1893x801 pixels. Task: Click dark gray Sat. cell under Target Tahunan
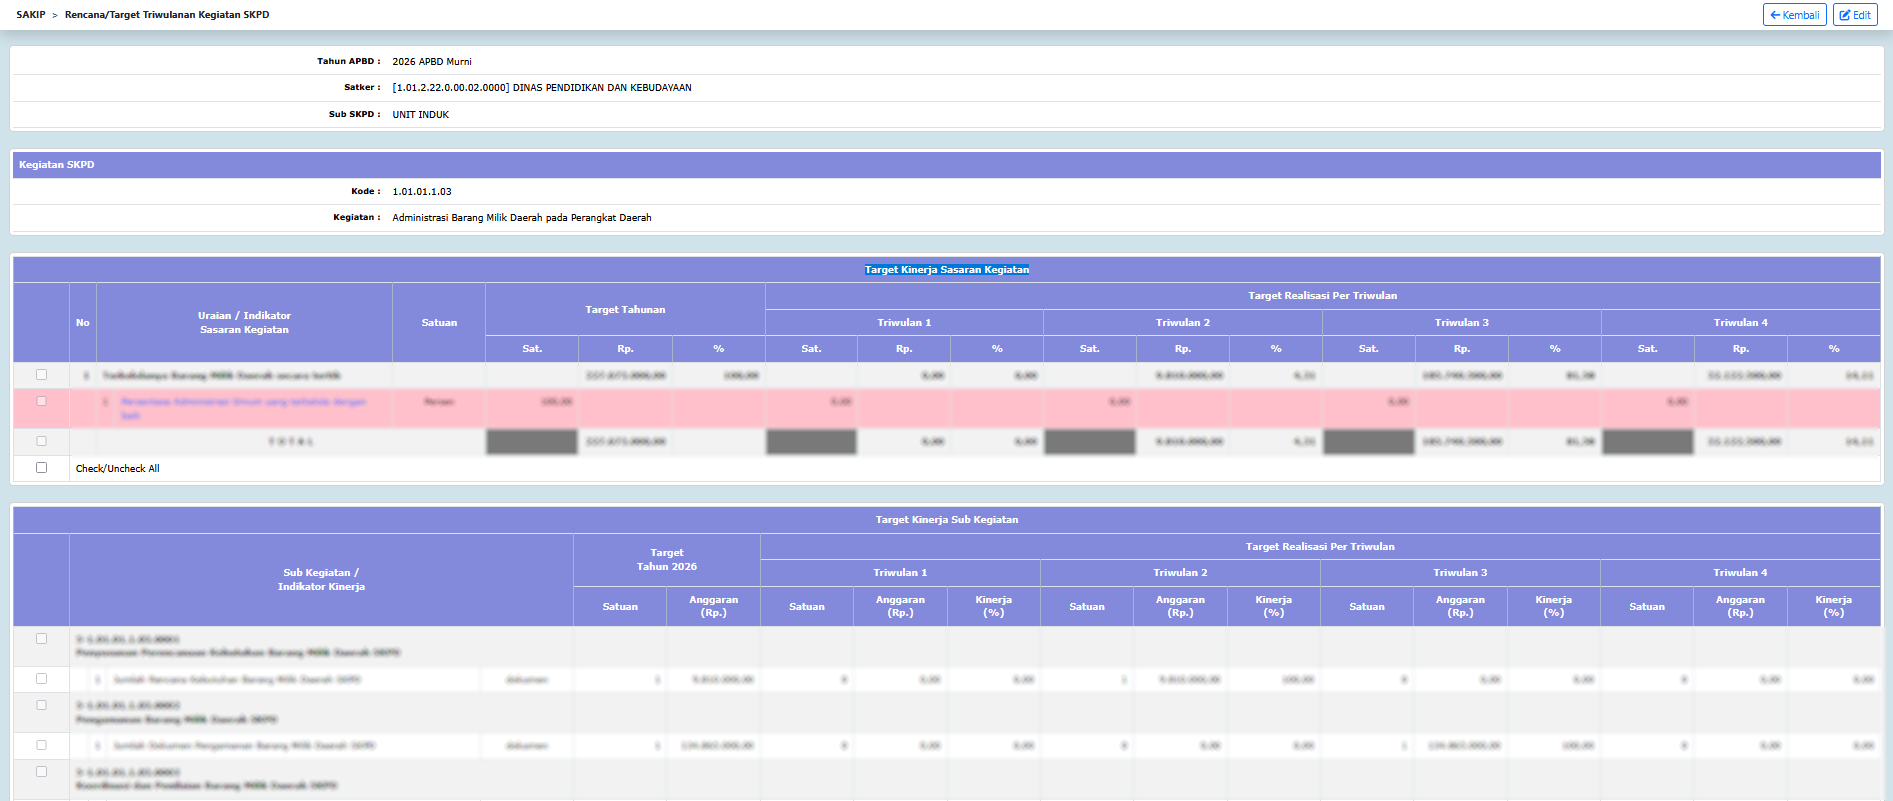(532, 442)
